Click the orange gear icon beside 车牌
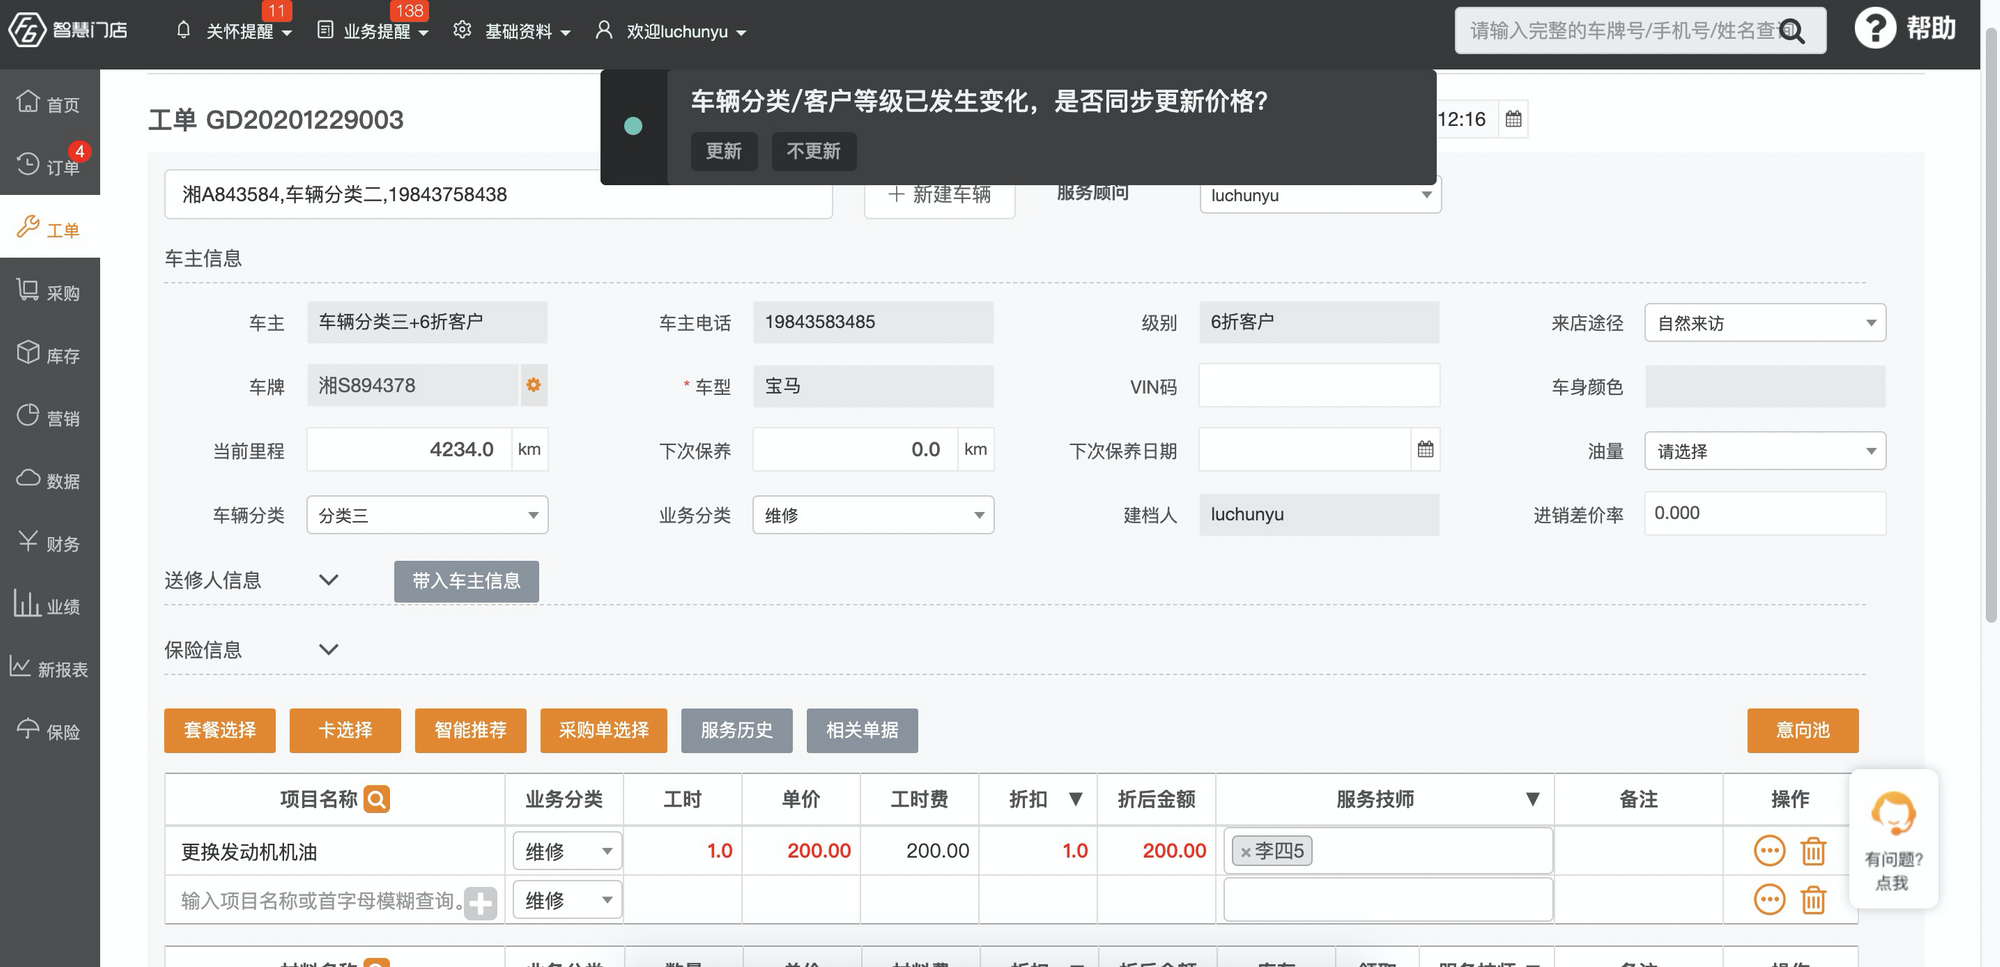This screenshot has width=2000, height=967. click(x=533, y=385)
